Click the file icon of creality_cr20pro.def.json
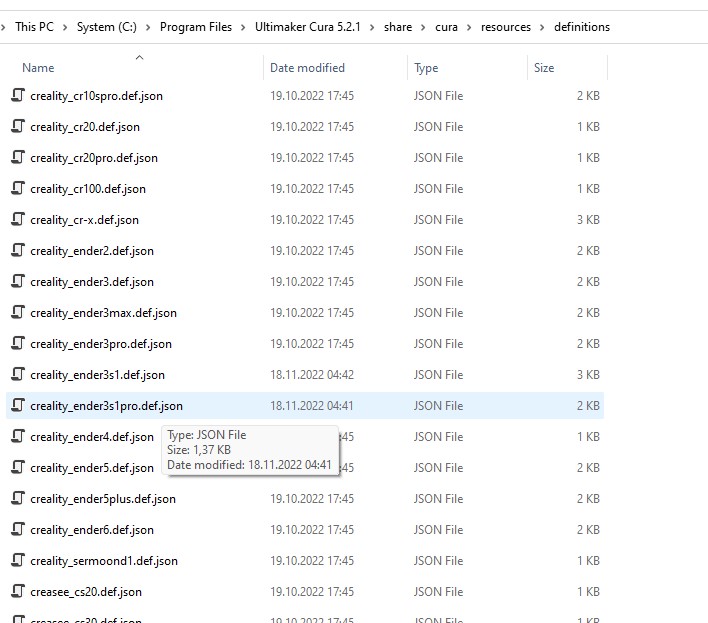 point(18,157)
